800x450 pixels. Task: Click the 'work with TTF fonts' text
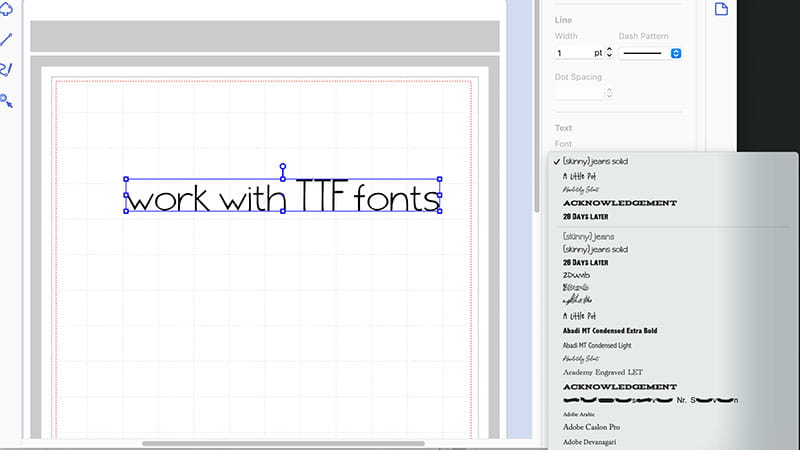tap(283, 198)
